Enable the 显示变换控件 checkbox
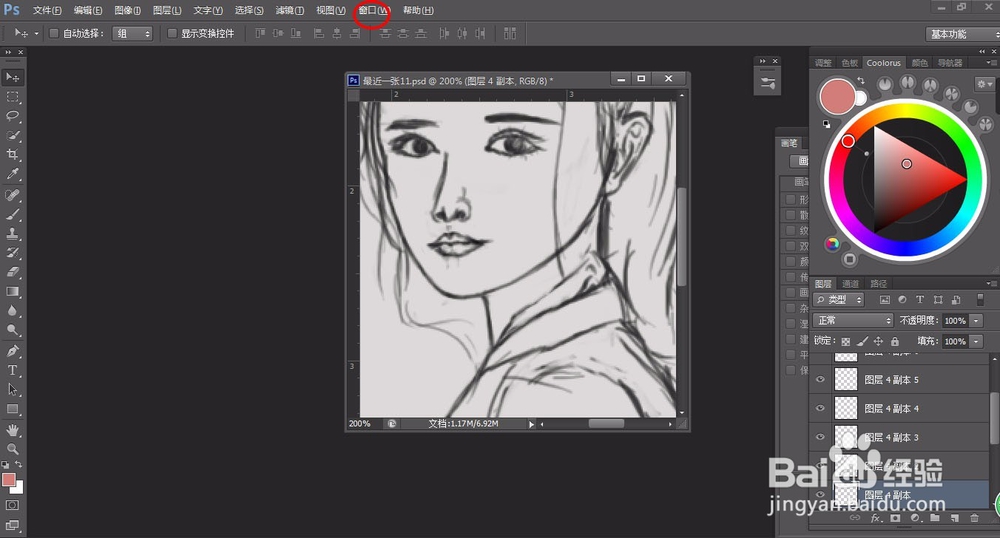Screen dimensions: 1000x538 pyautogui.click(x=172, y=33)
